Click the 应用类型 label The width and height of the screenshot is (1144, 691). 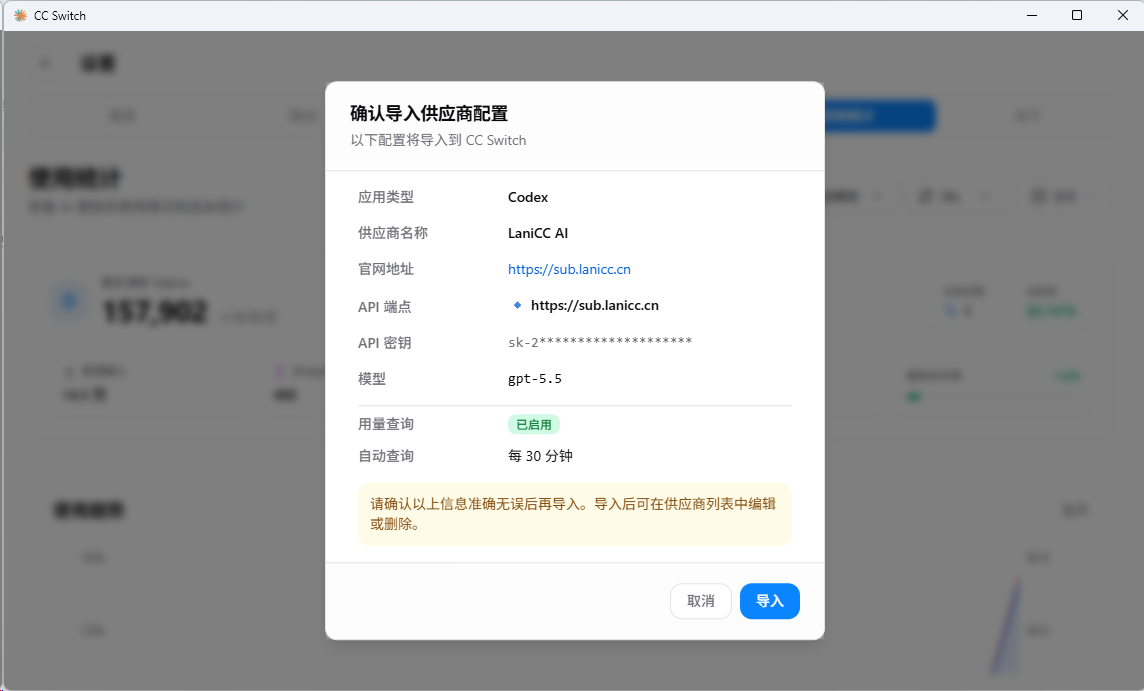coord(385,197)
